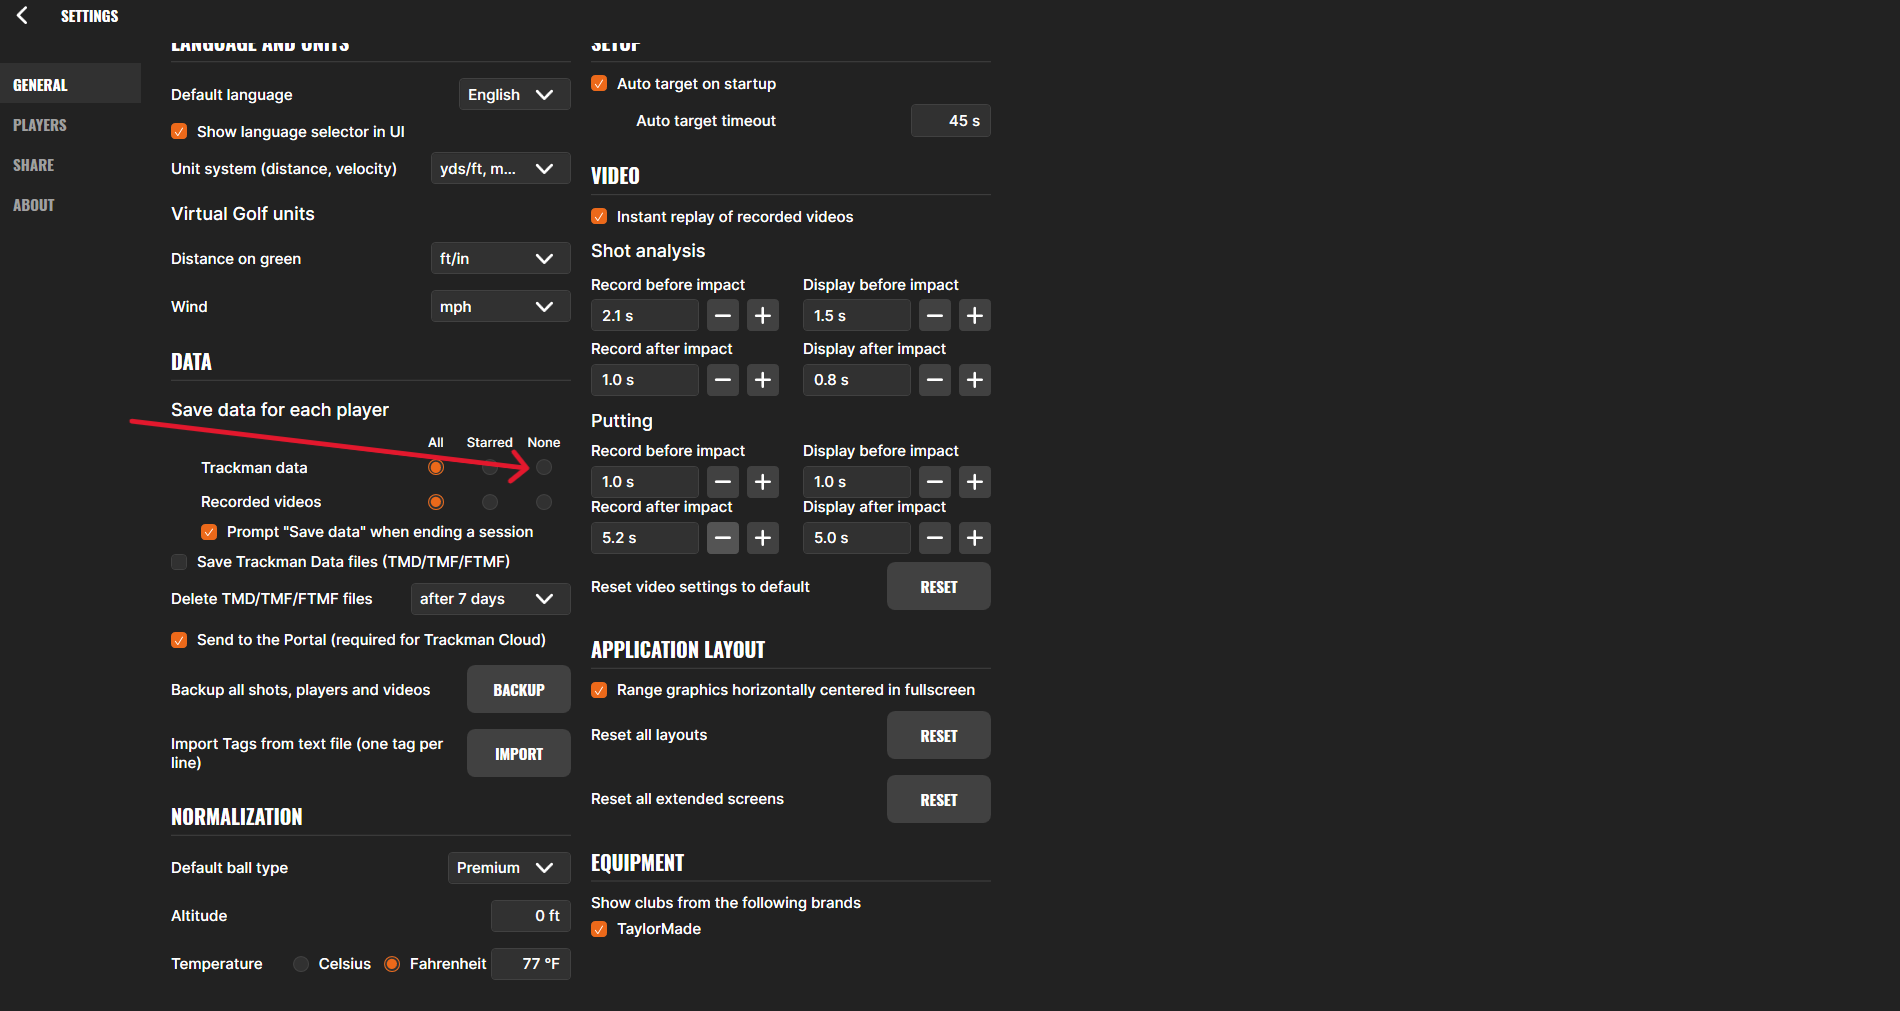The width and height of the screenshot is (1900, 1011).
Task: Open the Default language dropdown
Action: tap(515, 95)
